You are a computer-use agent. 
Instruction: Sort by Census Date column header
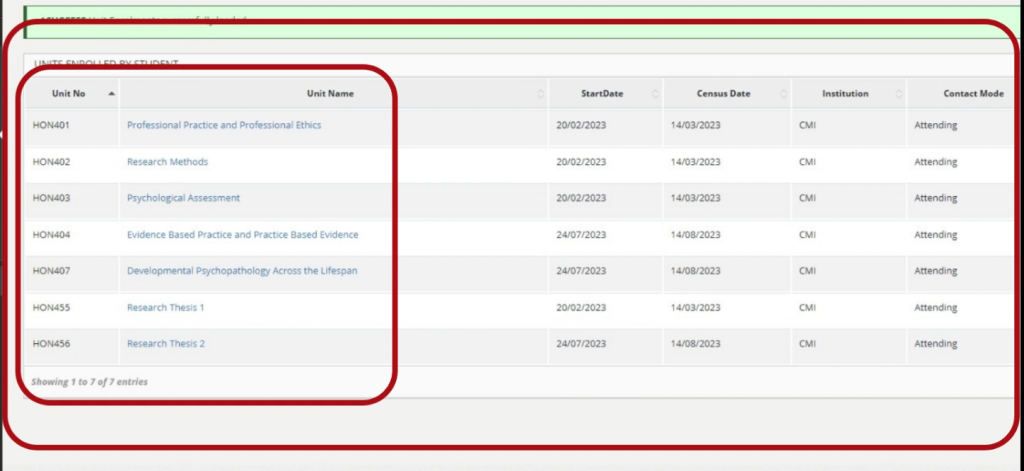pos(727,93)
